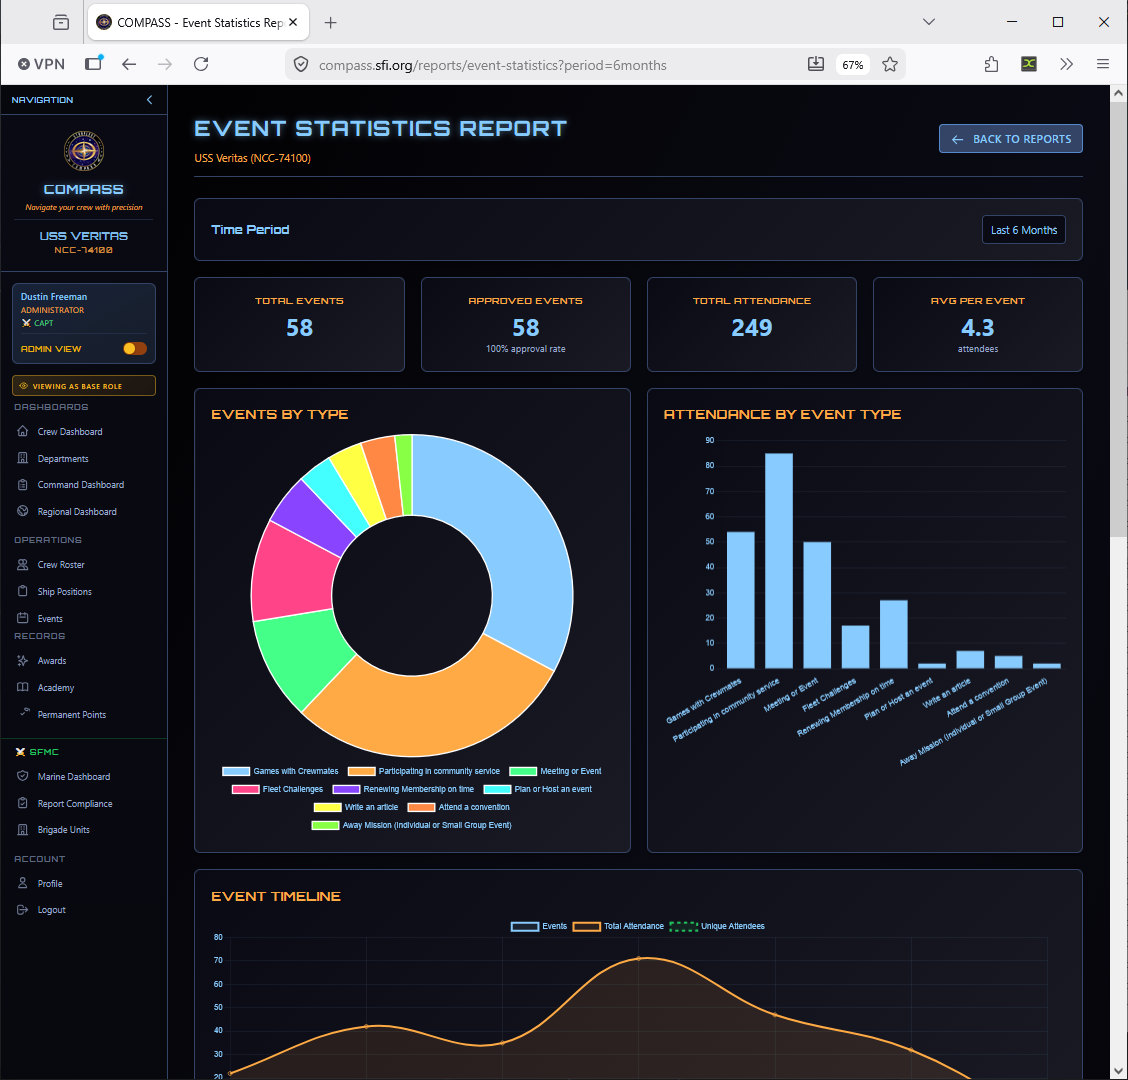Toggle Total Attendance timeline legend
The height and width of the screenshot is (1080, 1128).
click(x=618, y=926)
